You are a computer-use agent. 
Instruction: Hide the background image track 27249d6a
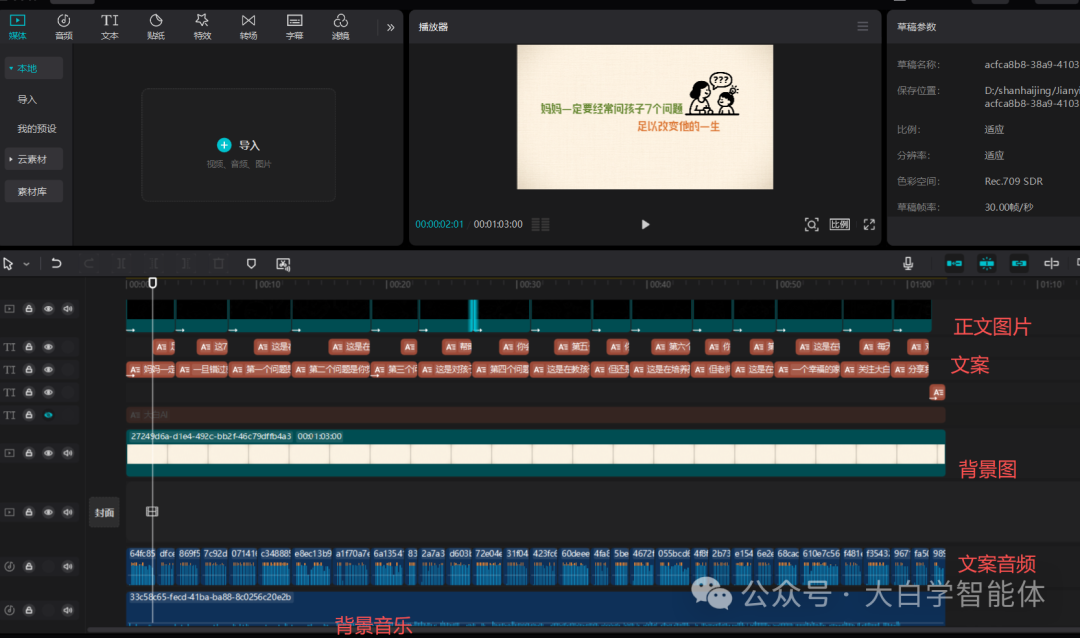(48, 453)
